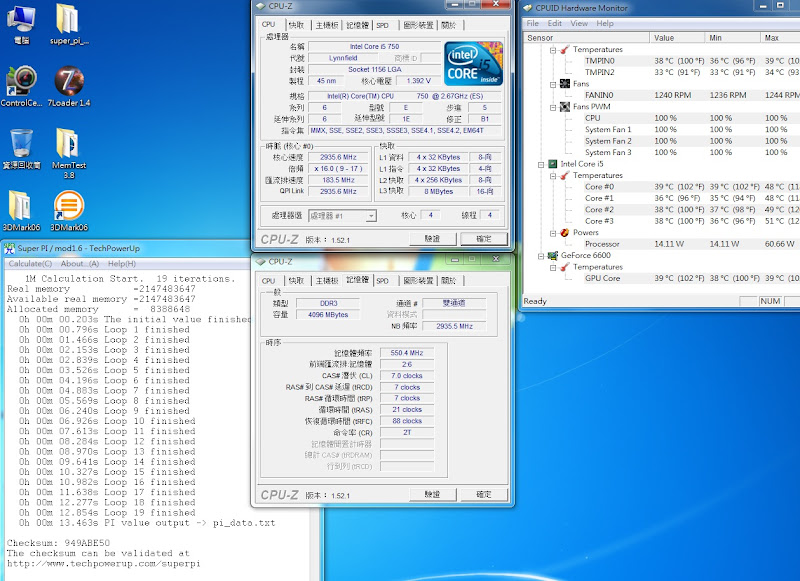Click the CPUID Hardware Monitor title icon
The width and height of the screenshot is (800, 581).
528,8
